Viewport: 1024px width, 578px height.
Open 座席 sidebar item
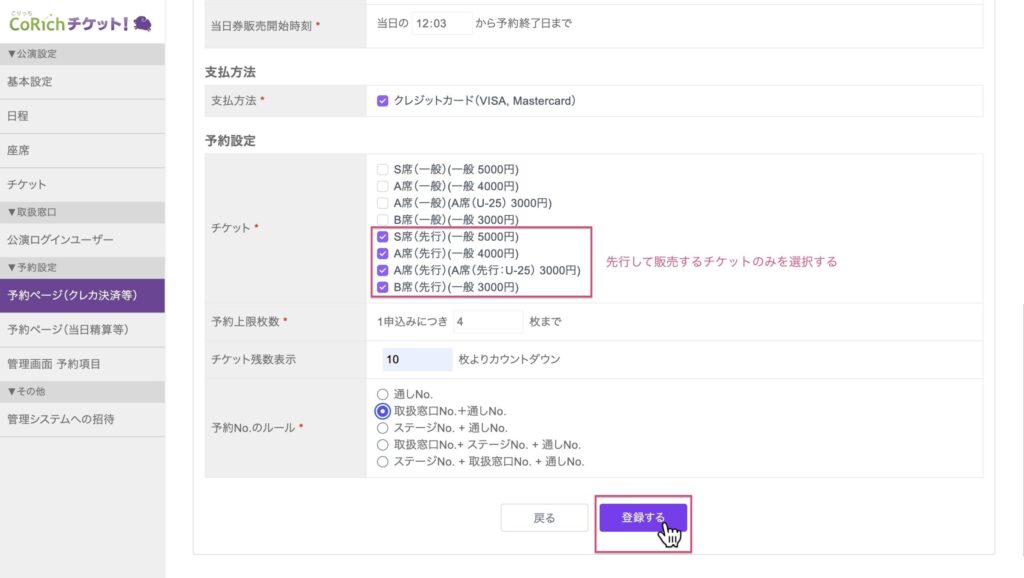(18, 150)
